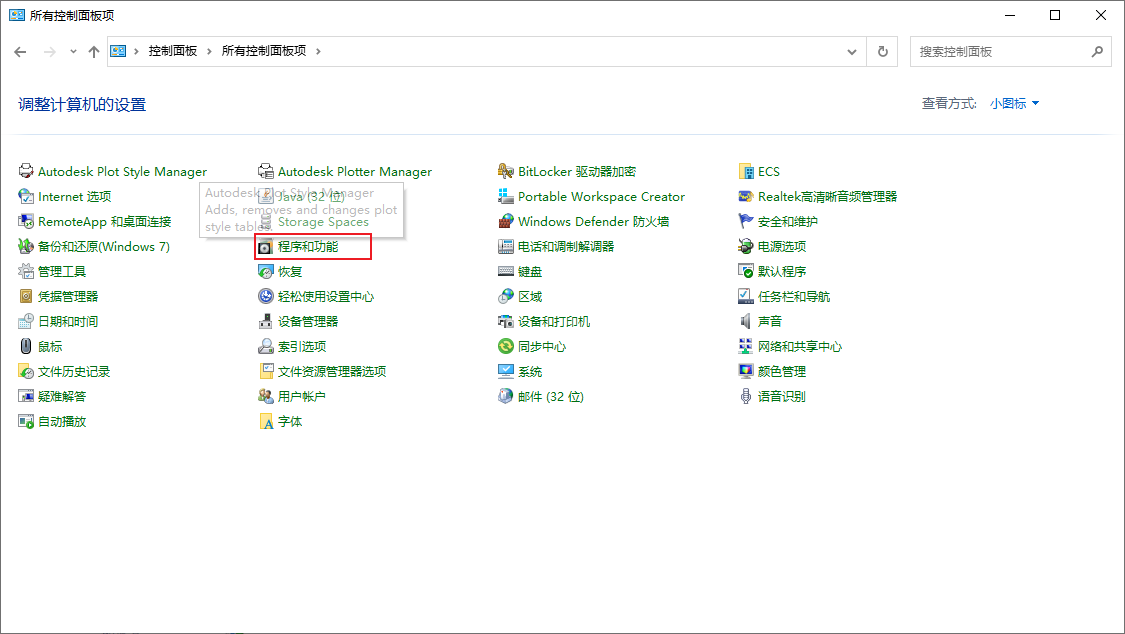Open 用户帐户 link
The image size is (1125, 634).
pos(301,397)
